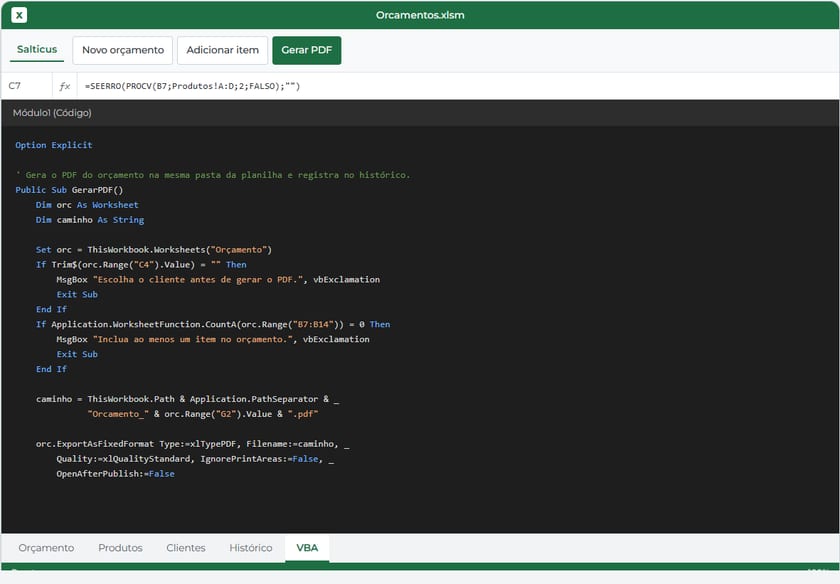The height and width of the screenshot is (584, 840).
Task: Click the Dim caminho As String line
Action: [x=90, y=220]
